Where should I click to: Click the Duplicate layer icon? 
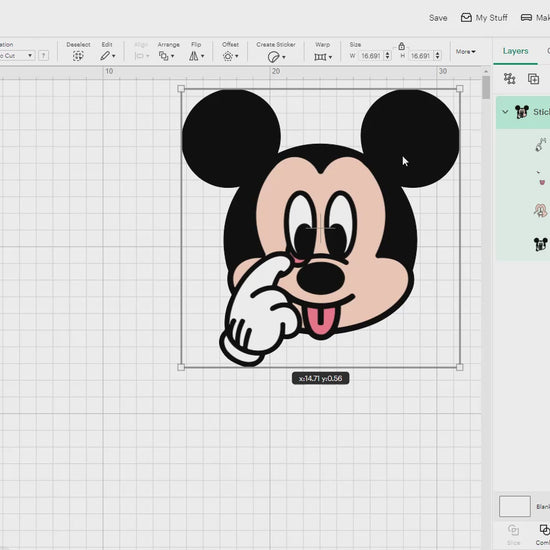tap(534, 79)
